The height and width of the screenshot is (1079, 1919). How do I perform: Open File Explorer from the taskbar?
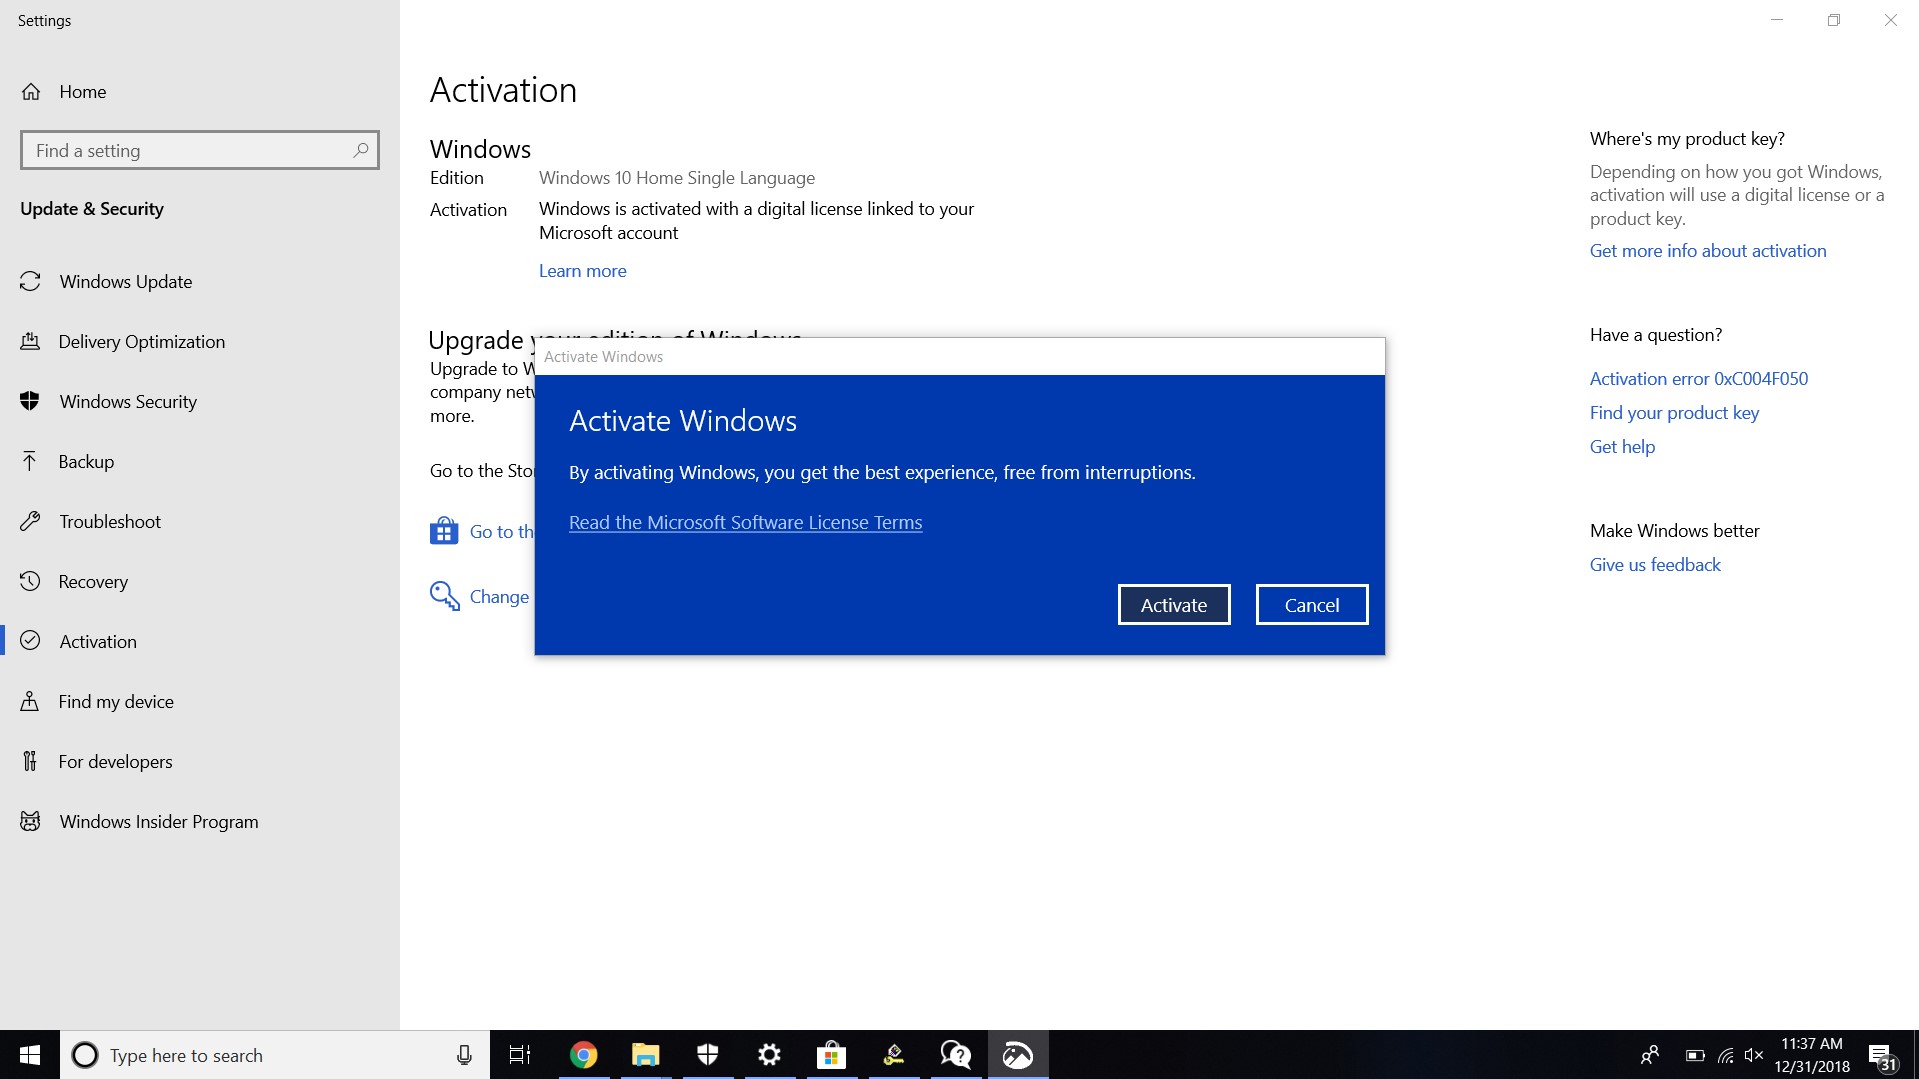click(645, 1055)
